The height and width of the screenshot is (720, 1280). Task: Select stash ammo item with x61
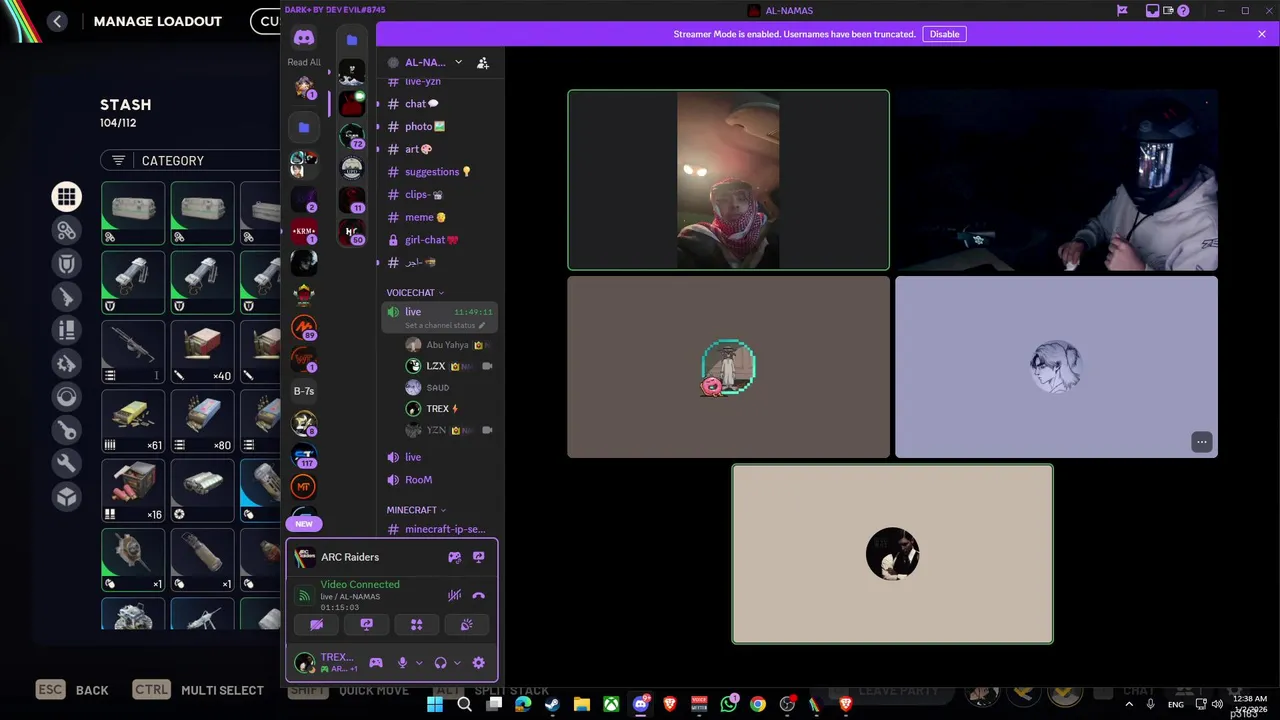pos(133,421)
